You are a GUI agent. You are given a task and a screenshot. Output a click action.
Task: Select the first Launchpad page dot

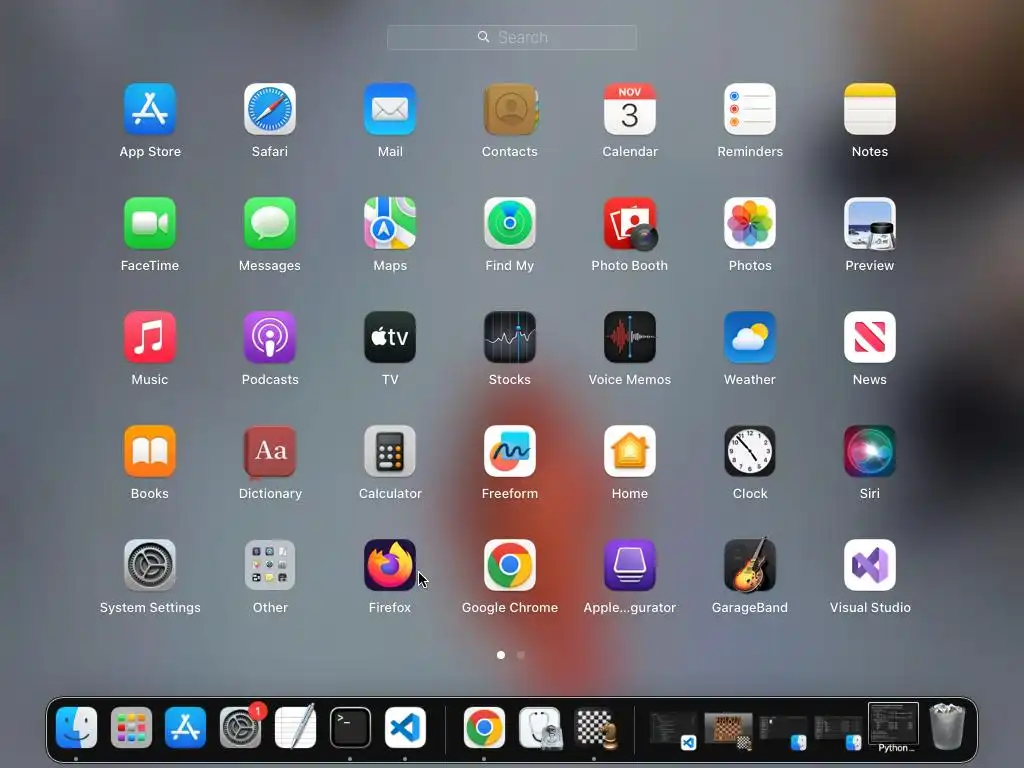501,654
